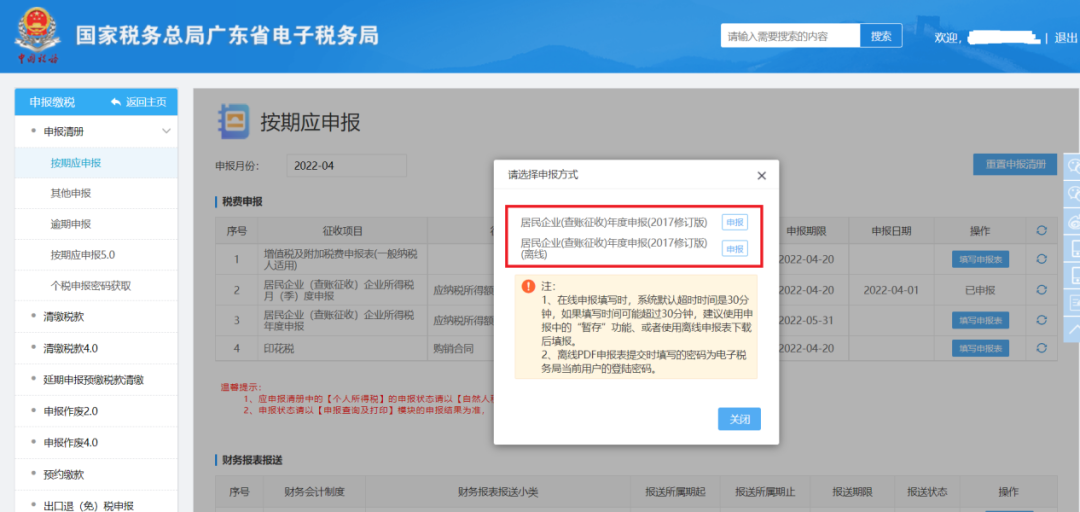Refresh the 企业所得税年度申报 row
Viewport: 1080px width, 512px height.
coord(1041,320)
